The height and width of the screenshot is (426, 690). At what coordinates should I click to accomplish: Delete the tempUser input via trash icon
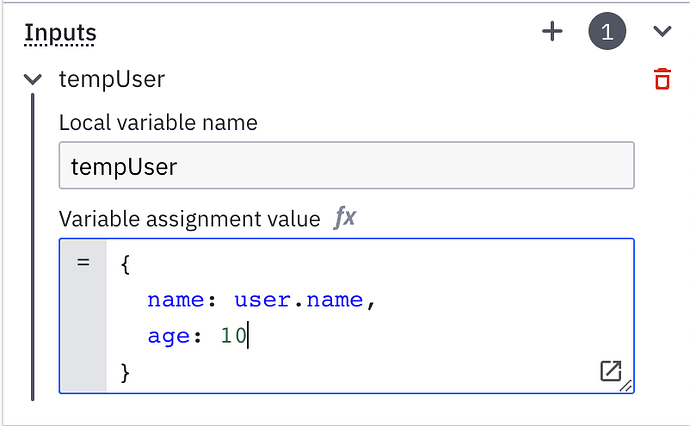click(661, 79)
